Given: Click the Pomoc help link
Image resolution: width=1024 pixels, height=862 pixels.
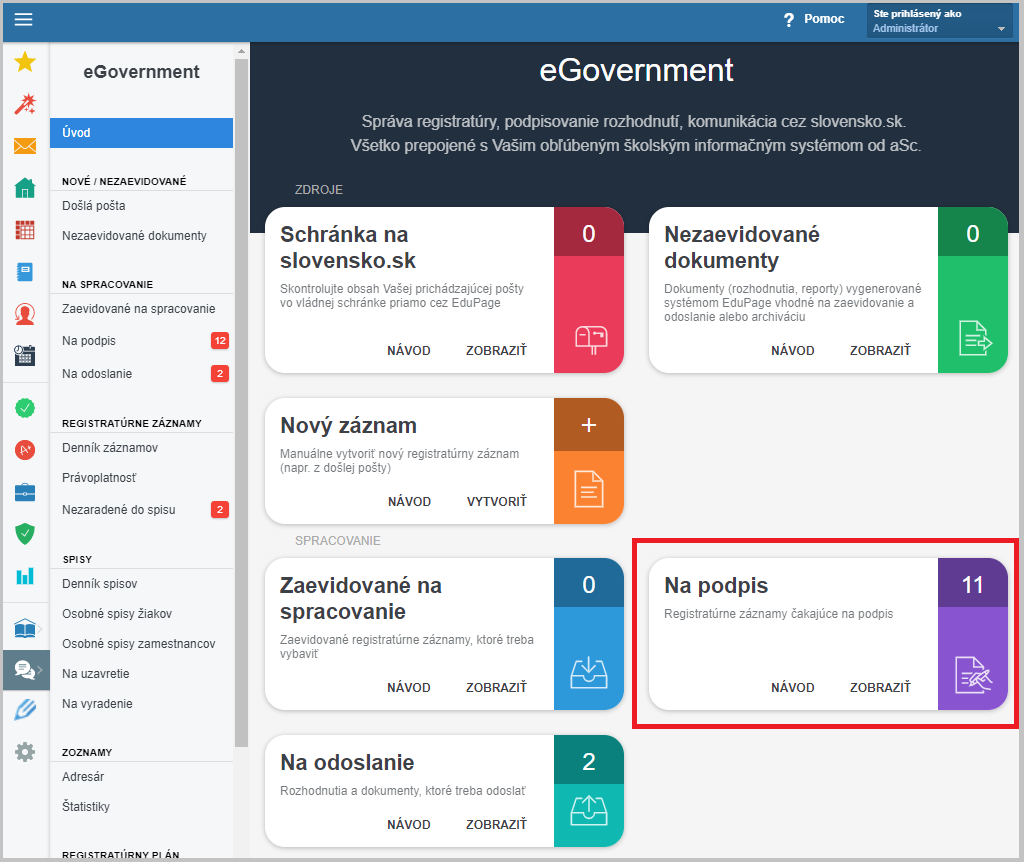Looking at the screenshot, I should click(824, 19).
